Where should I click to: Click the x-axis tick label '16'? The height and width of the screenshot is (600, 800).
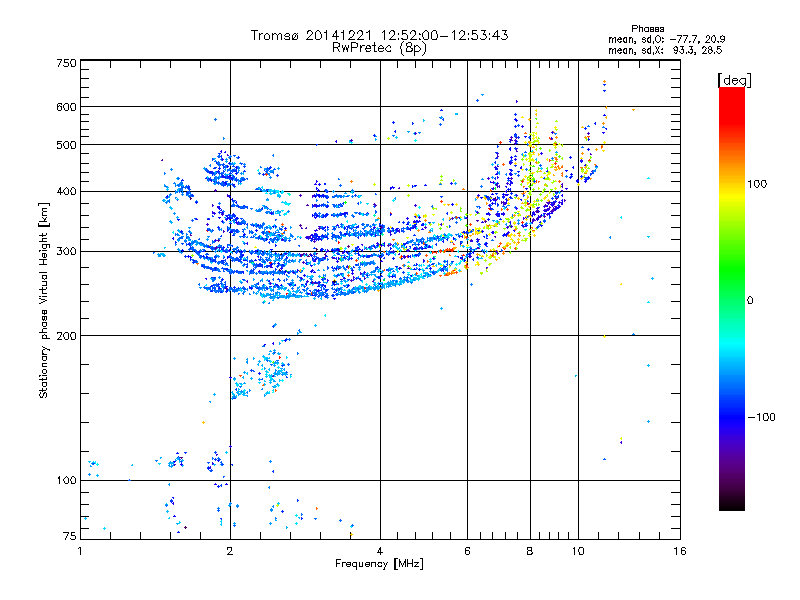click(680, 551)
